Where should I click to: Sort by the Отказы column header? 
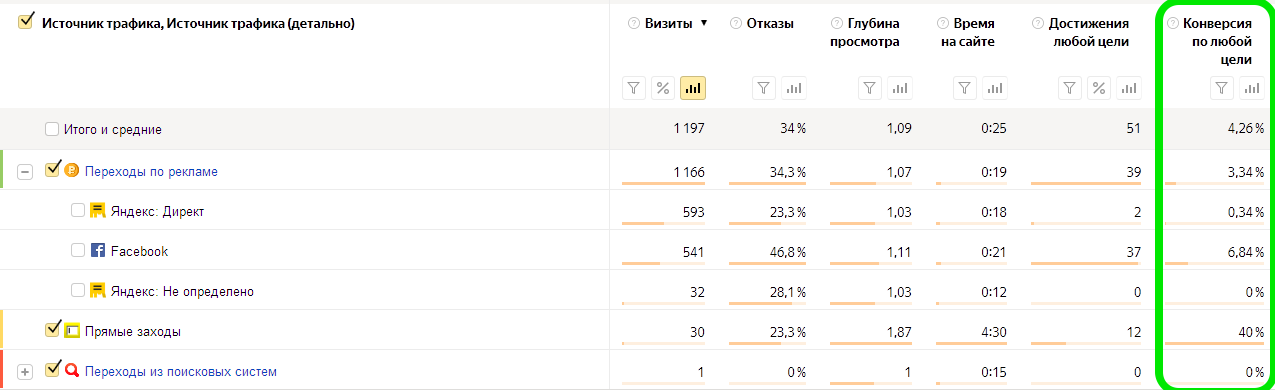click(770, 23)
